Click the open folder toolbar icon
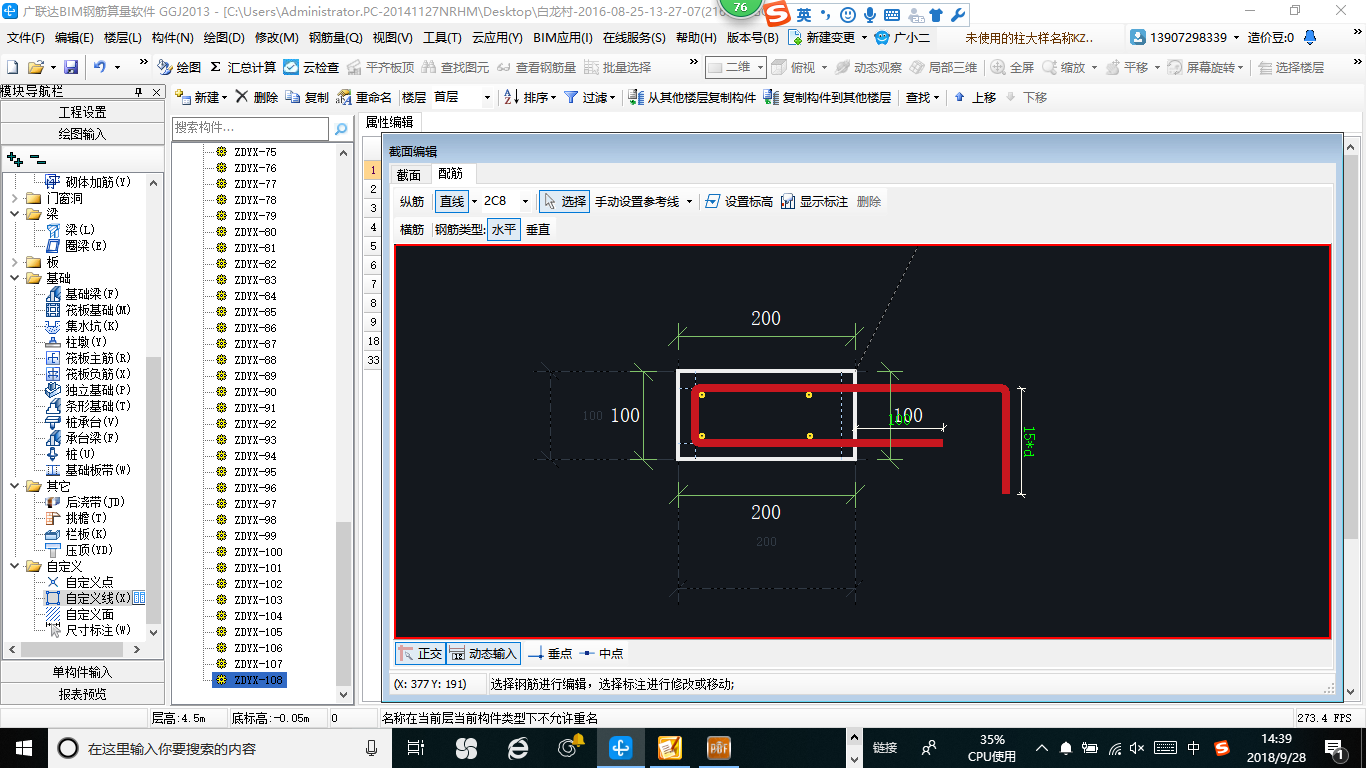 coord(35,67)
